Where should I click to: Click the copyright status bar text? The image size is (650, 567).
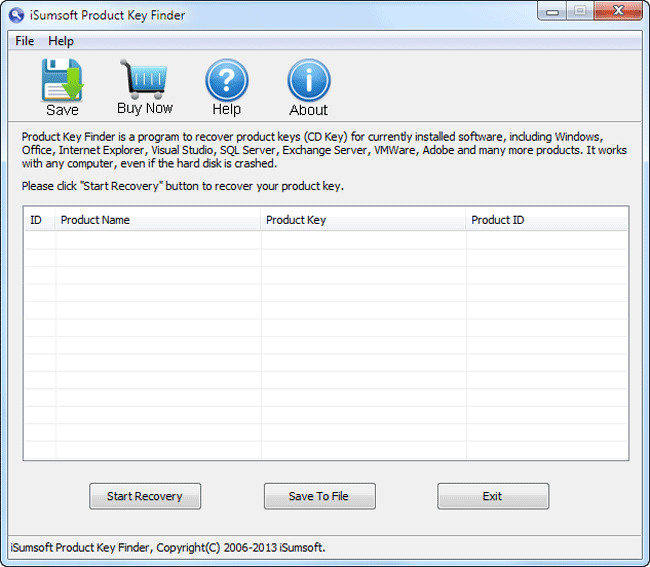click(x=168, y=548)
